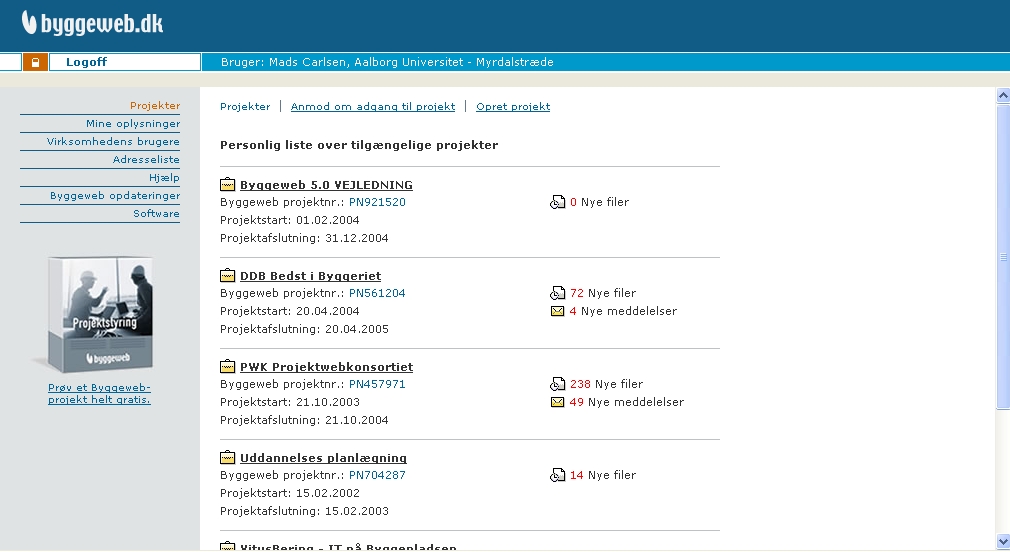
Task: Click the briefcase icon beside PWK Projektwebkonsortiet
Action: (x=227, y=367)
